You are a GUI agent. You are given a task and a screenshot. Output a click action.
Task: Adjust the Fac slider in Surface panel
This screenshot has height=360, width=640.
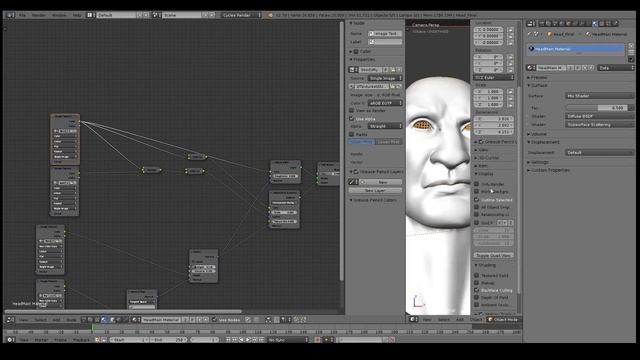pos(596,108)
